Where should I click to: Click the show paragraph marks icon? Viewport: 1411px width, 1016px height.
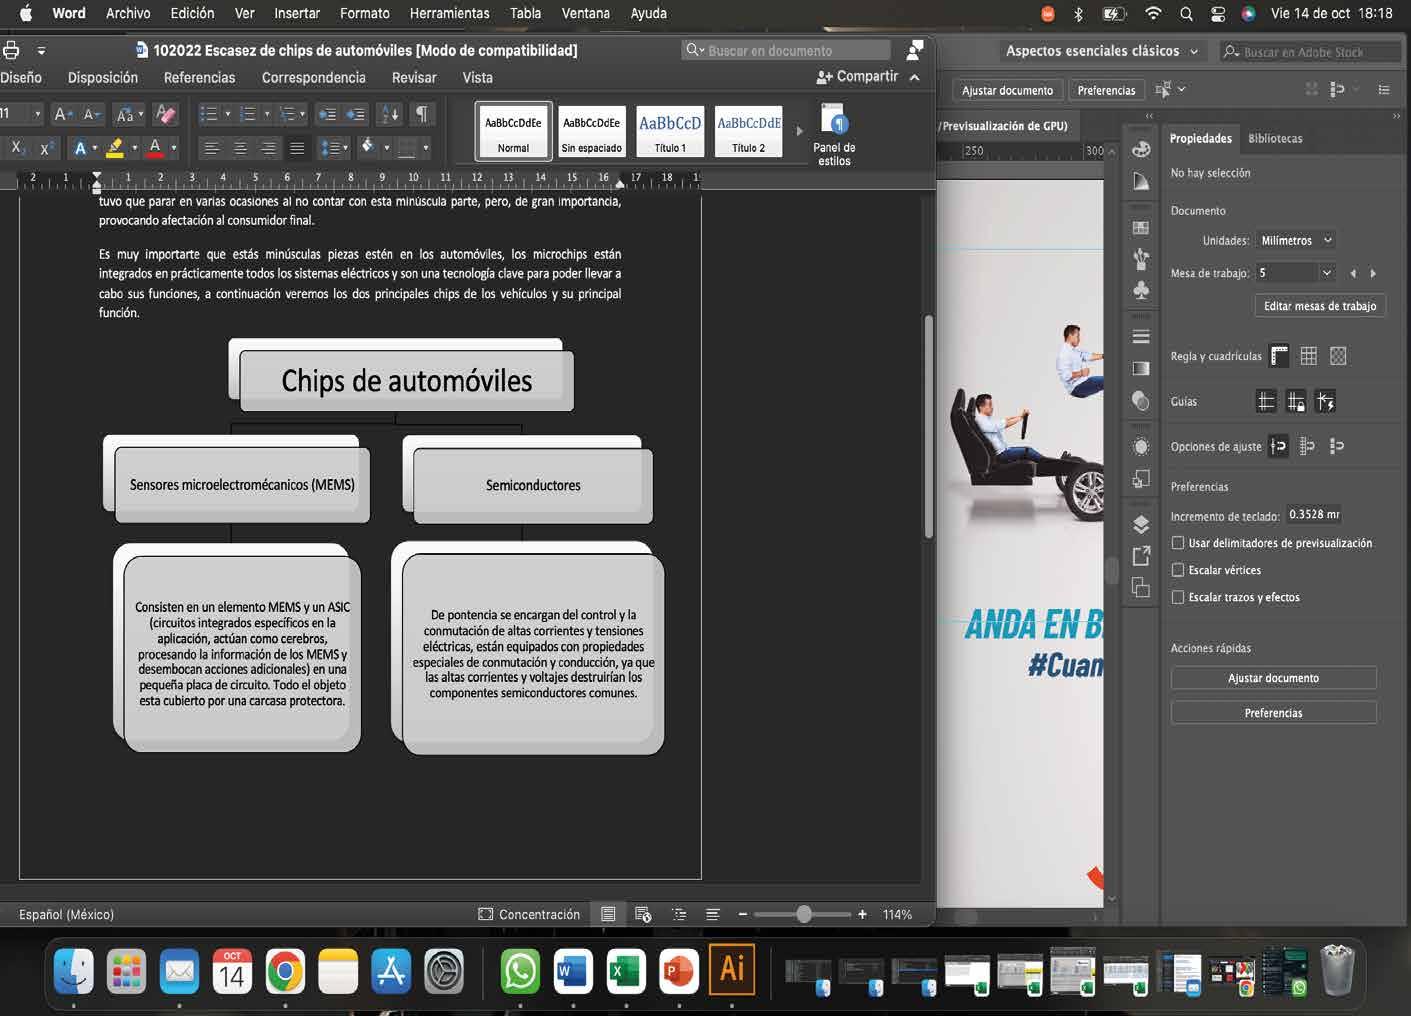tap(422, 114)
